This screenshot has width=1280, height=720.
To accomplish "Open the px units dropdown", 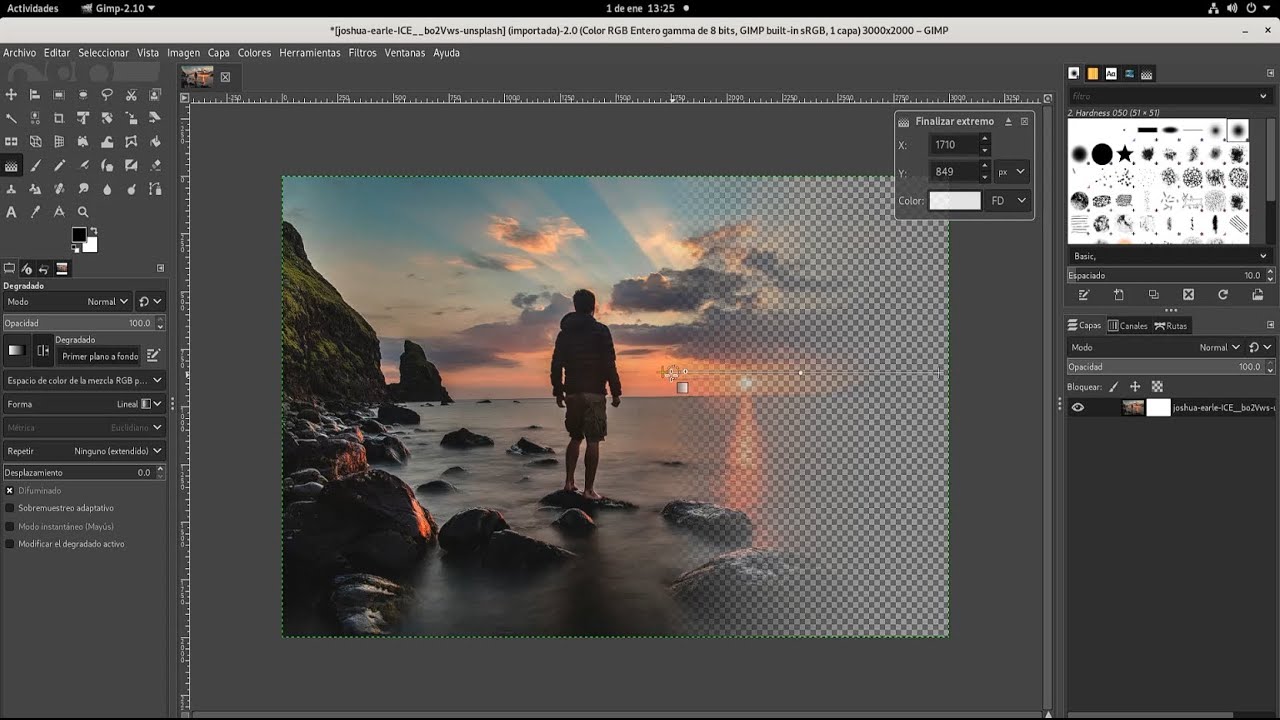I will pyautogui.click(x=1012, y=172).
